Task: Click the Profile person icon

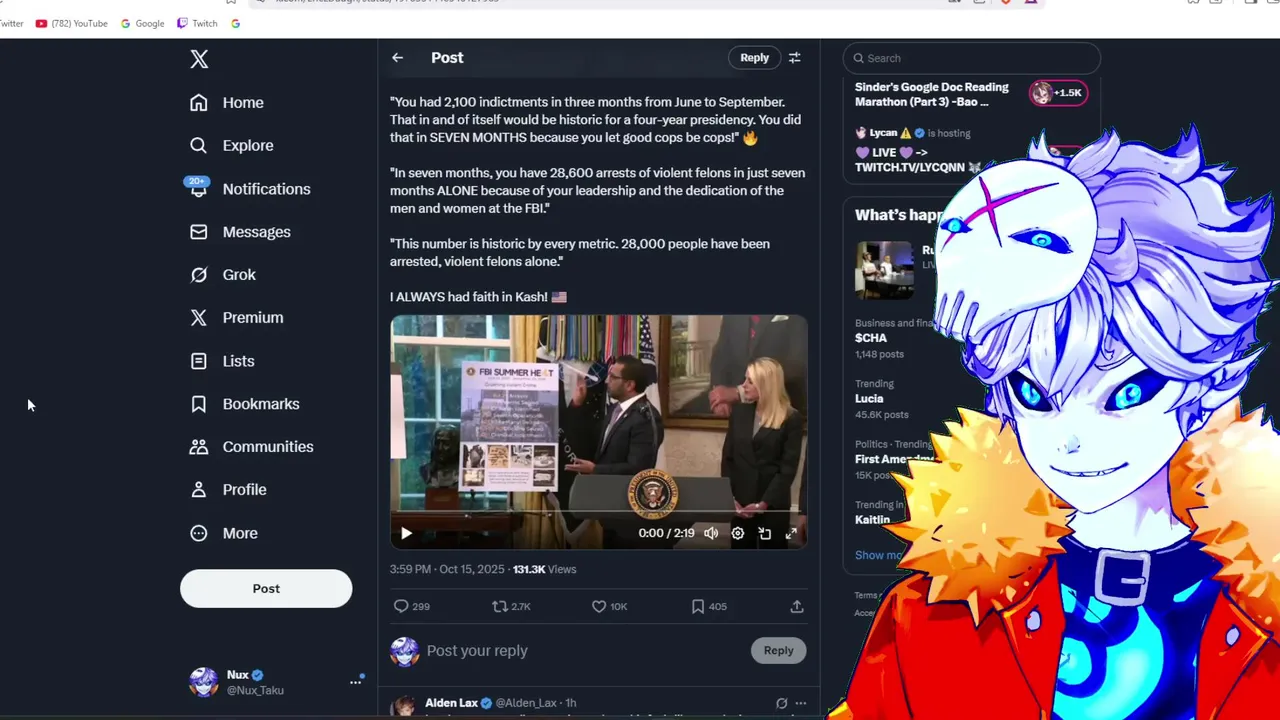Action: 199,490
